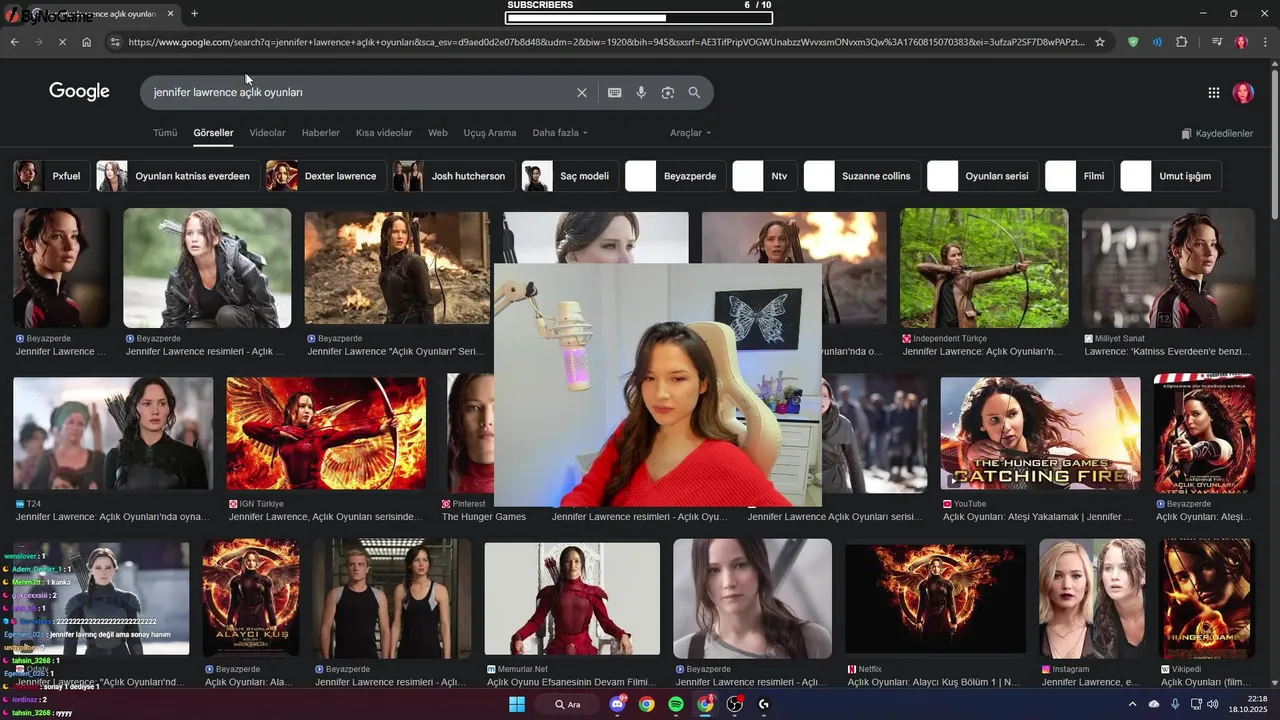Filter by Saç modeli chip
1280x720 pixels.
point(570,176)
